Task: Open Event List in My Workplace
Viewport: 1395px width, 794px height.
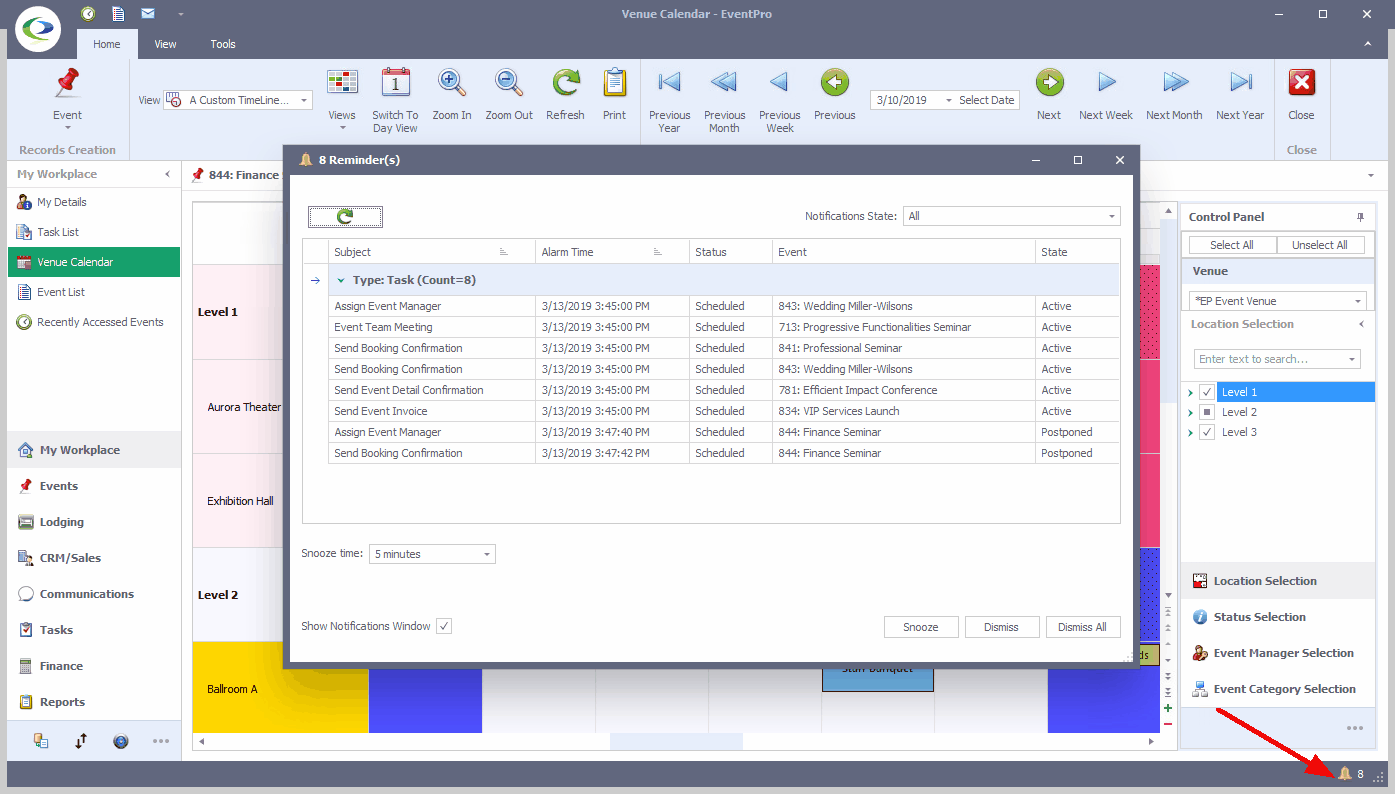Action: 94,292
